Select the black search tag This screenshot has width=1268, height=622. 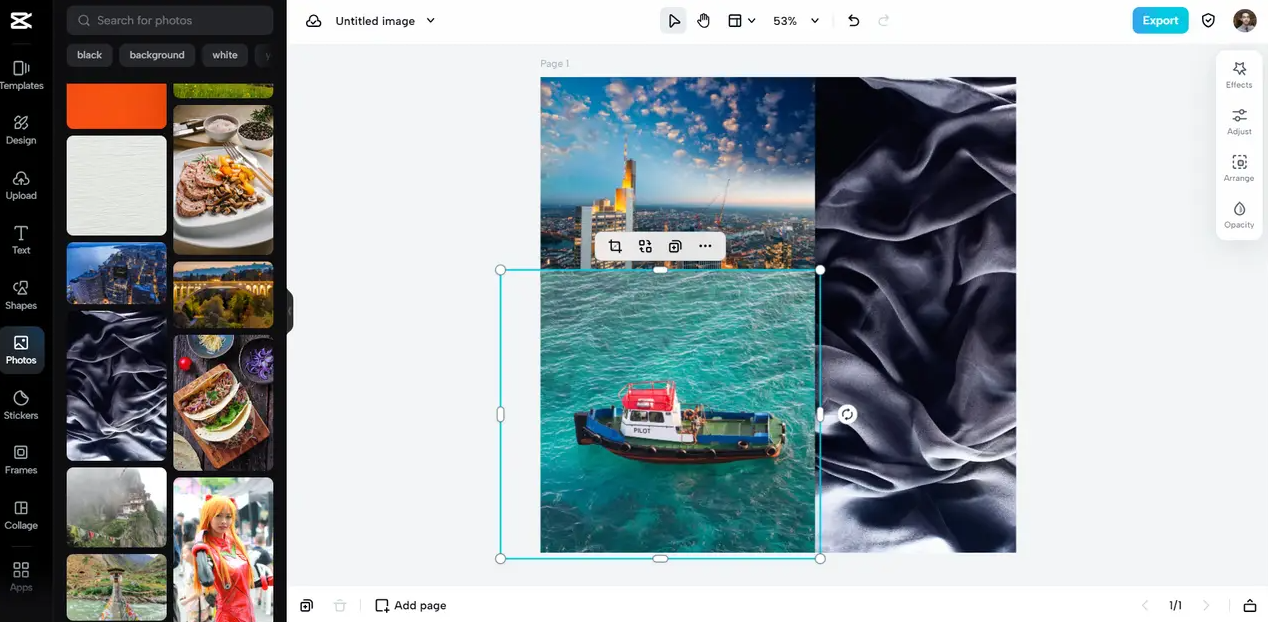90,55
